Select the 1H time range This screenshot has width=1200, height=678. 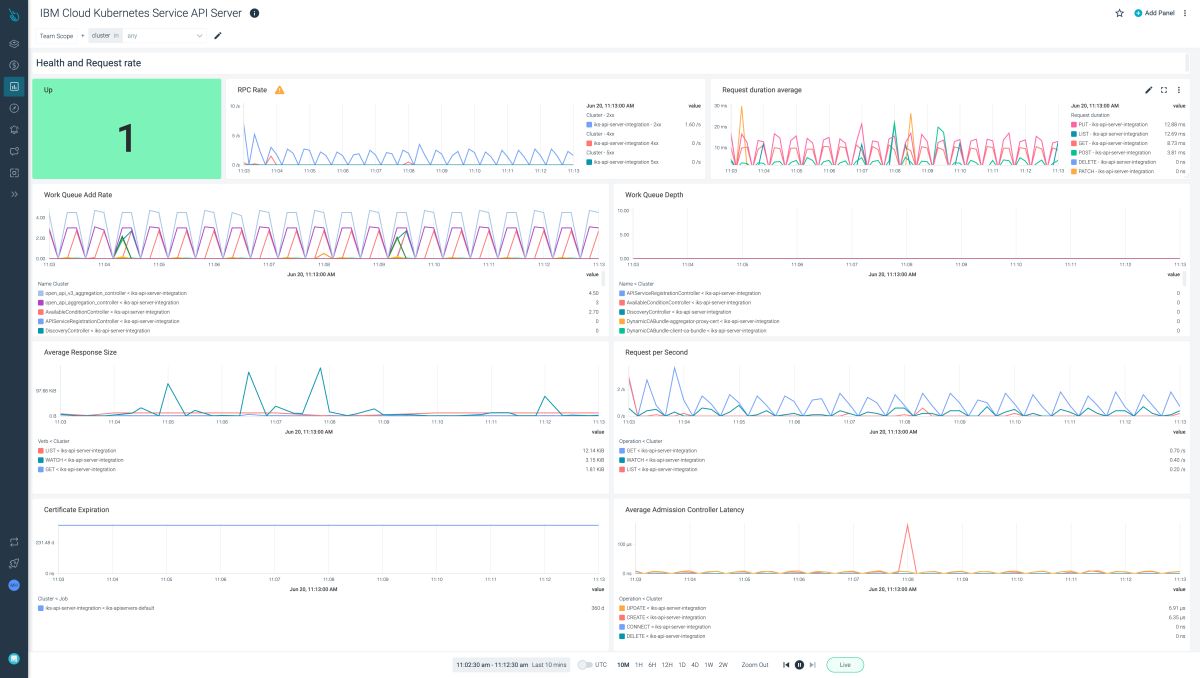coord(639,664)
